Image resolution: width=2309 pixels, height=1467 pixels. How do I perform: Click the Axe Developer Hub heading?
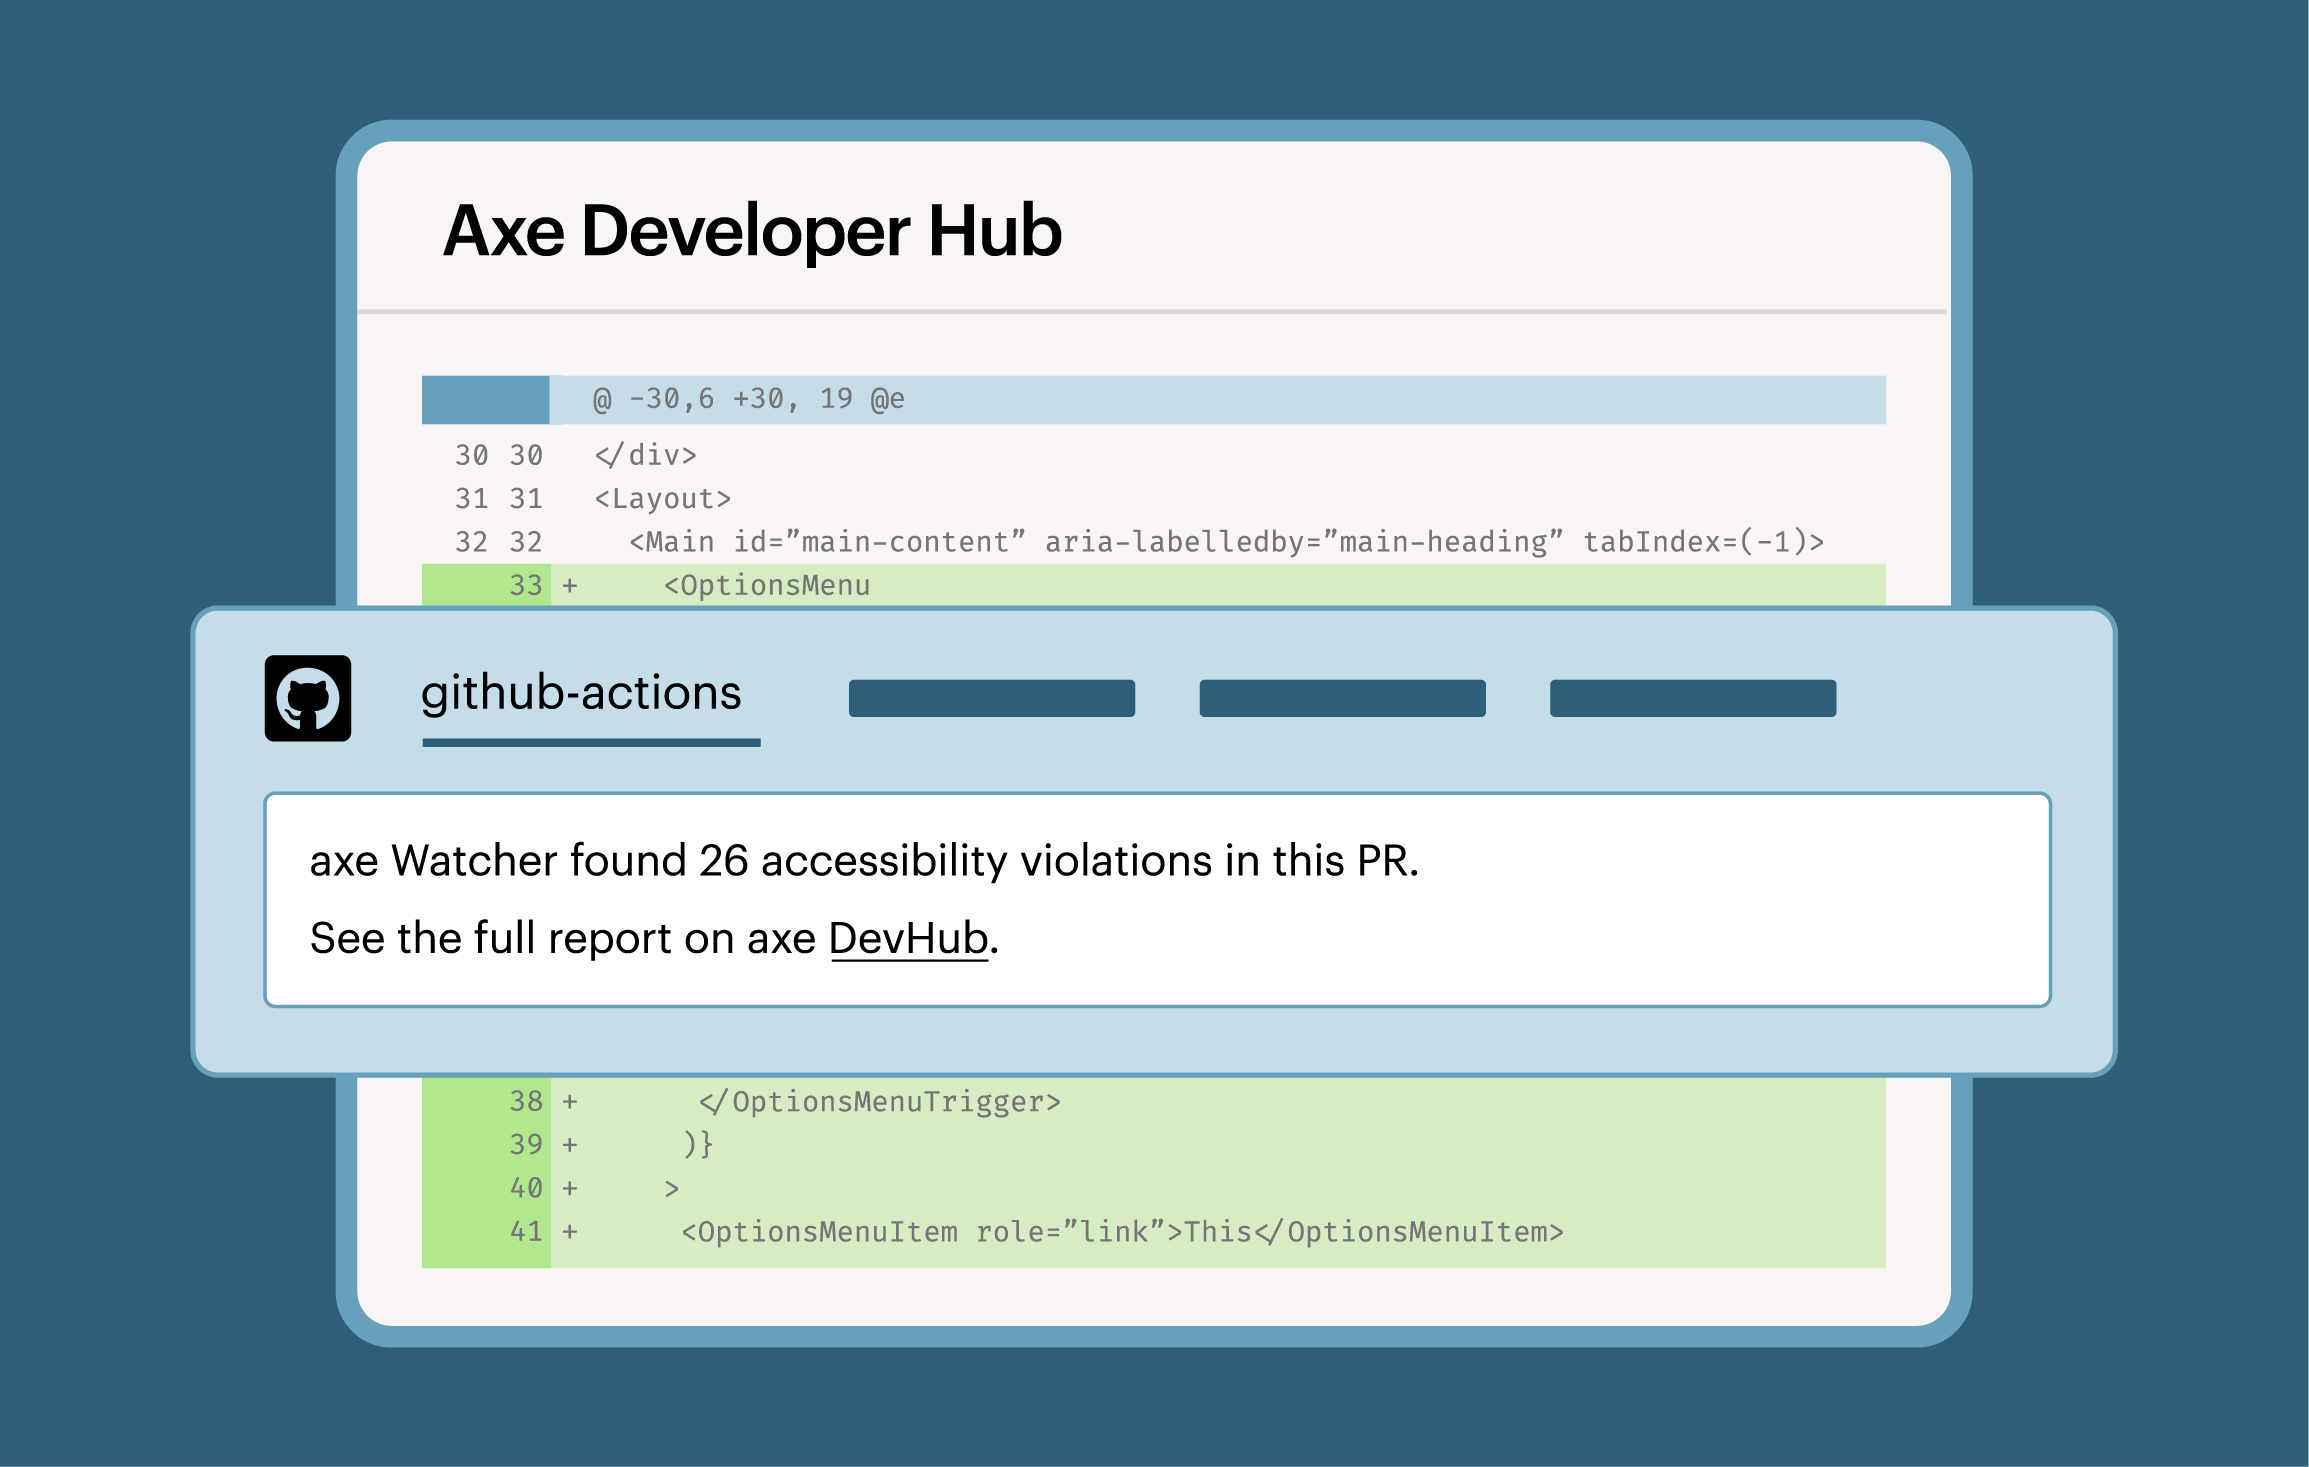tap(752, 231)
